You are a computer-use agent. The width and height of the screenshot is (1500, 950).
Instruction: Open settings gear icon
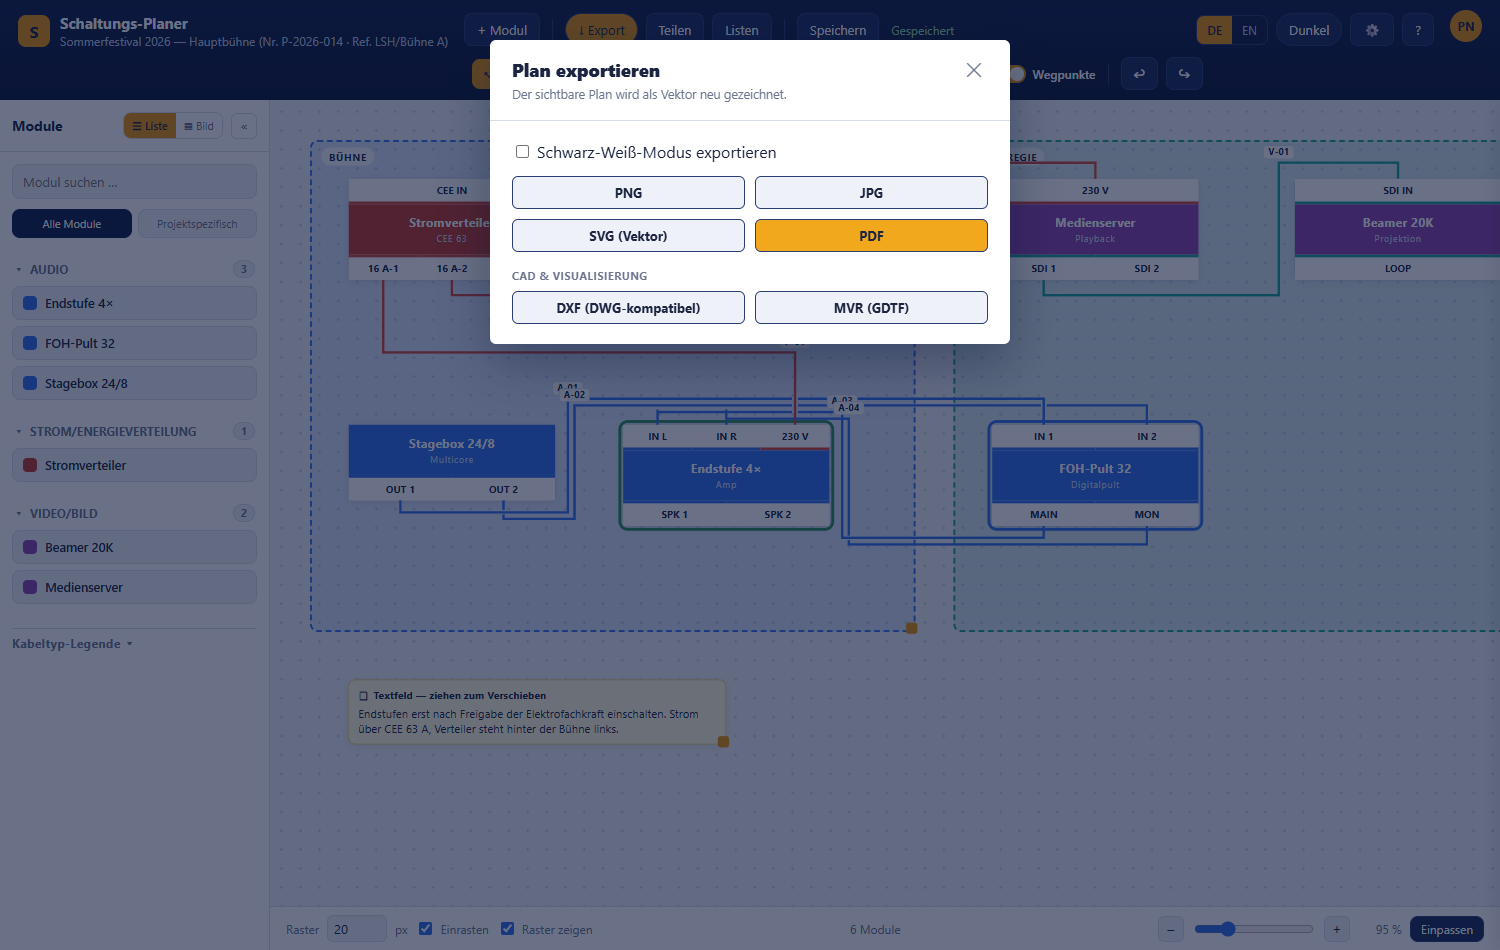click(1372, 30)
